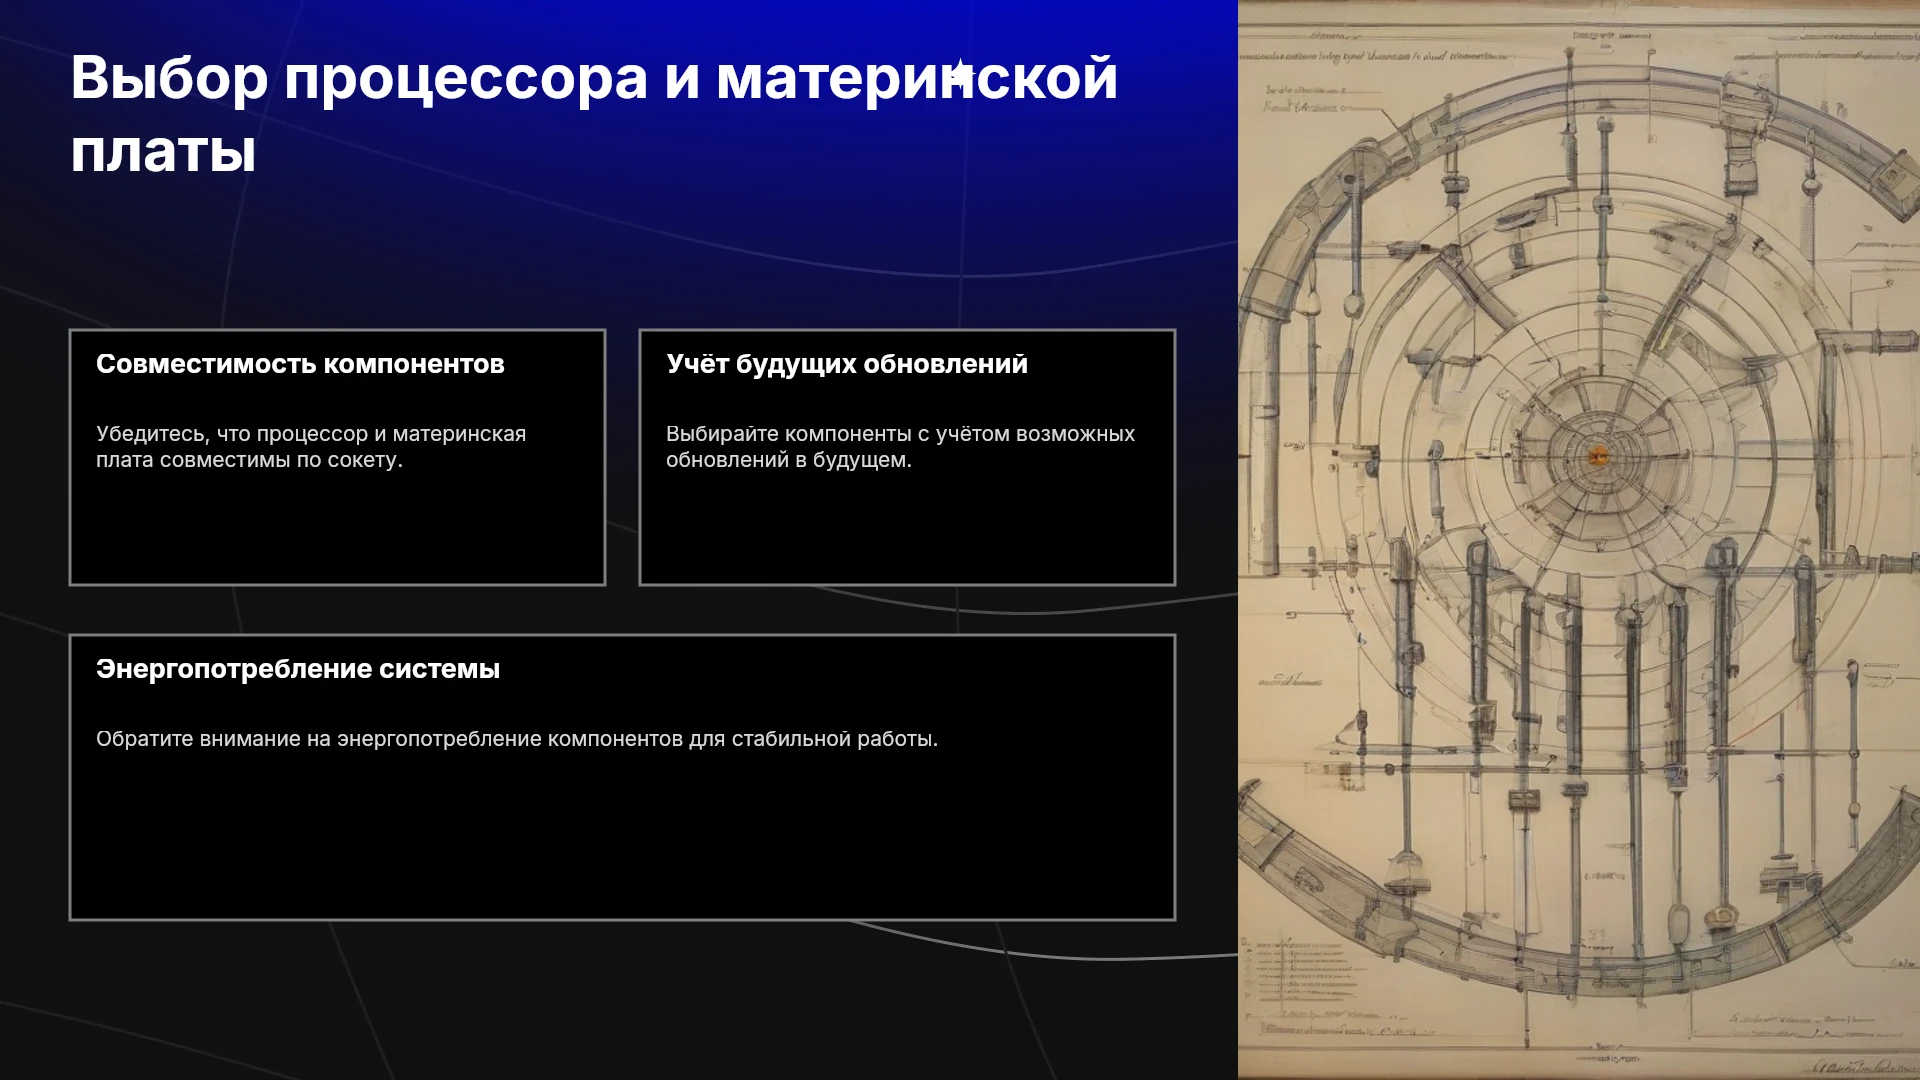Click empty area inside the Учёт будущих обновлений card
This screenshot has height=1080, width=1920.
[907, 530]
